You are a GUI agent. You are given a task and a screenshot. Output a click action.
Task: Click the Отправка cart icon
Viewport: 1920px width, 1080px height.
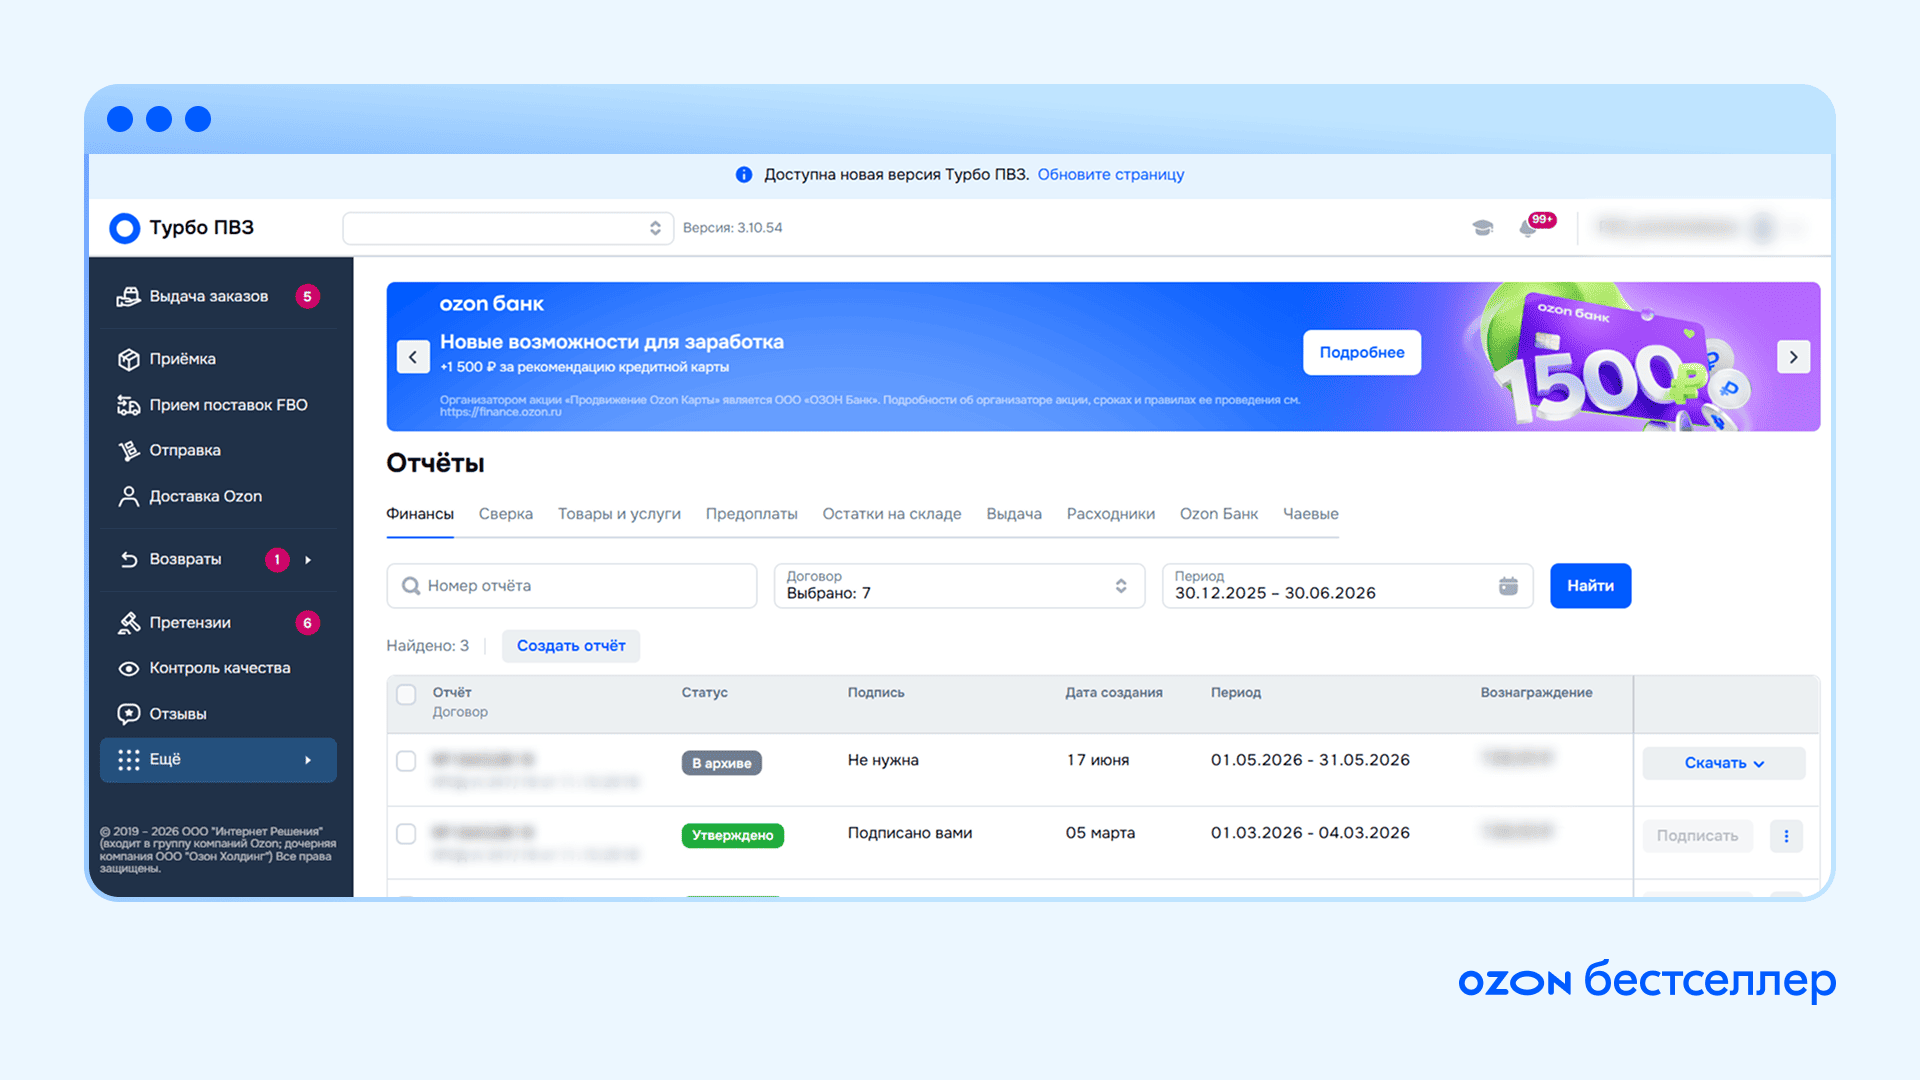click(128, 451)
